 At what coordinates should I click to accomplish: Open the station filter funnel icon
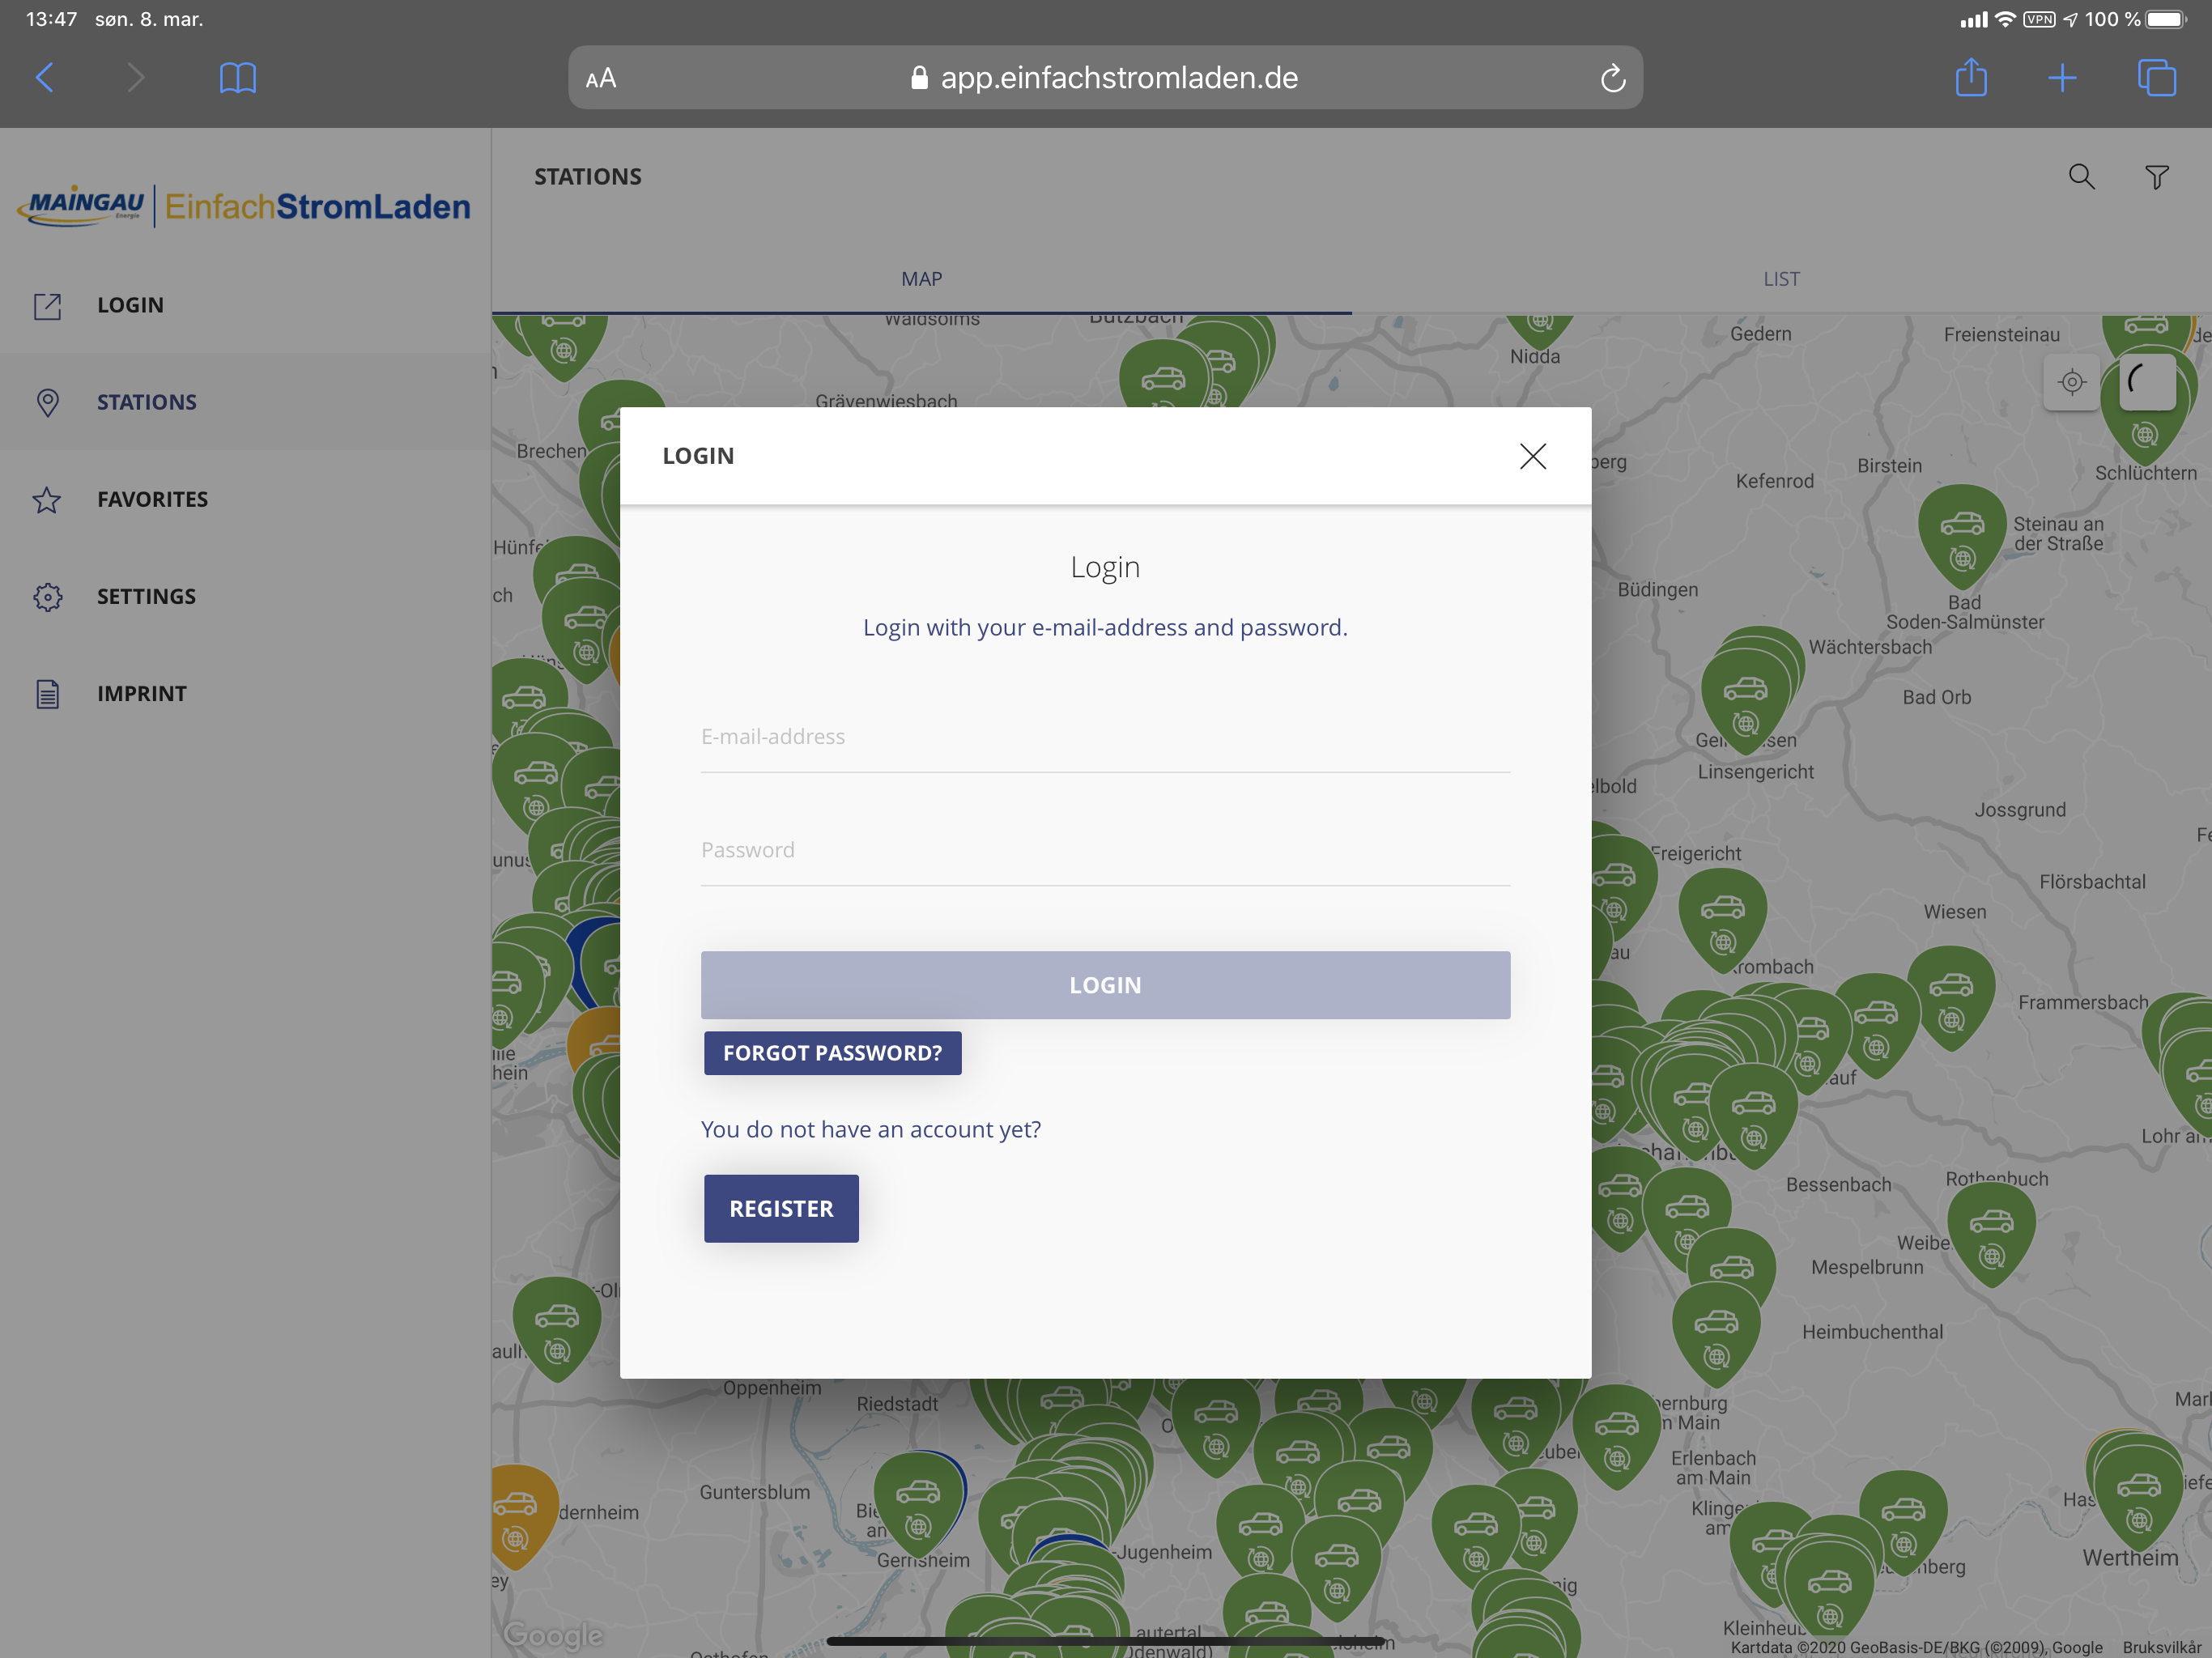2157,177
